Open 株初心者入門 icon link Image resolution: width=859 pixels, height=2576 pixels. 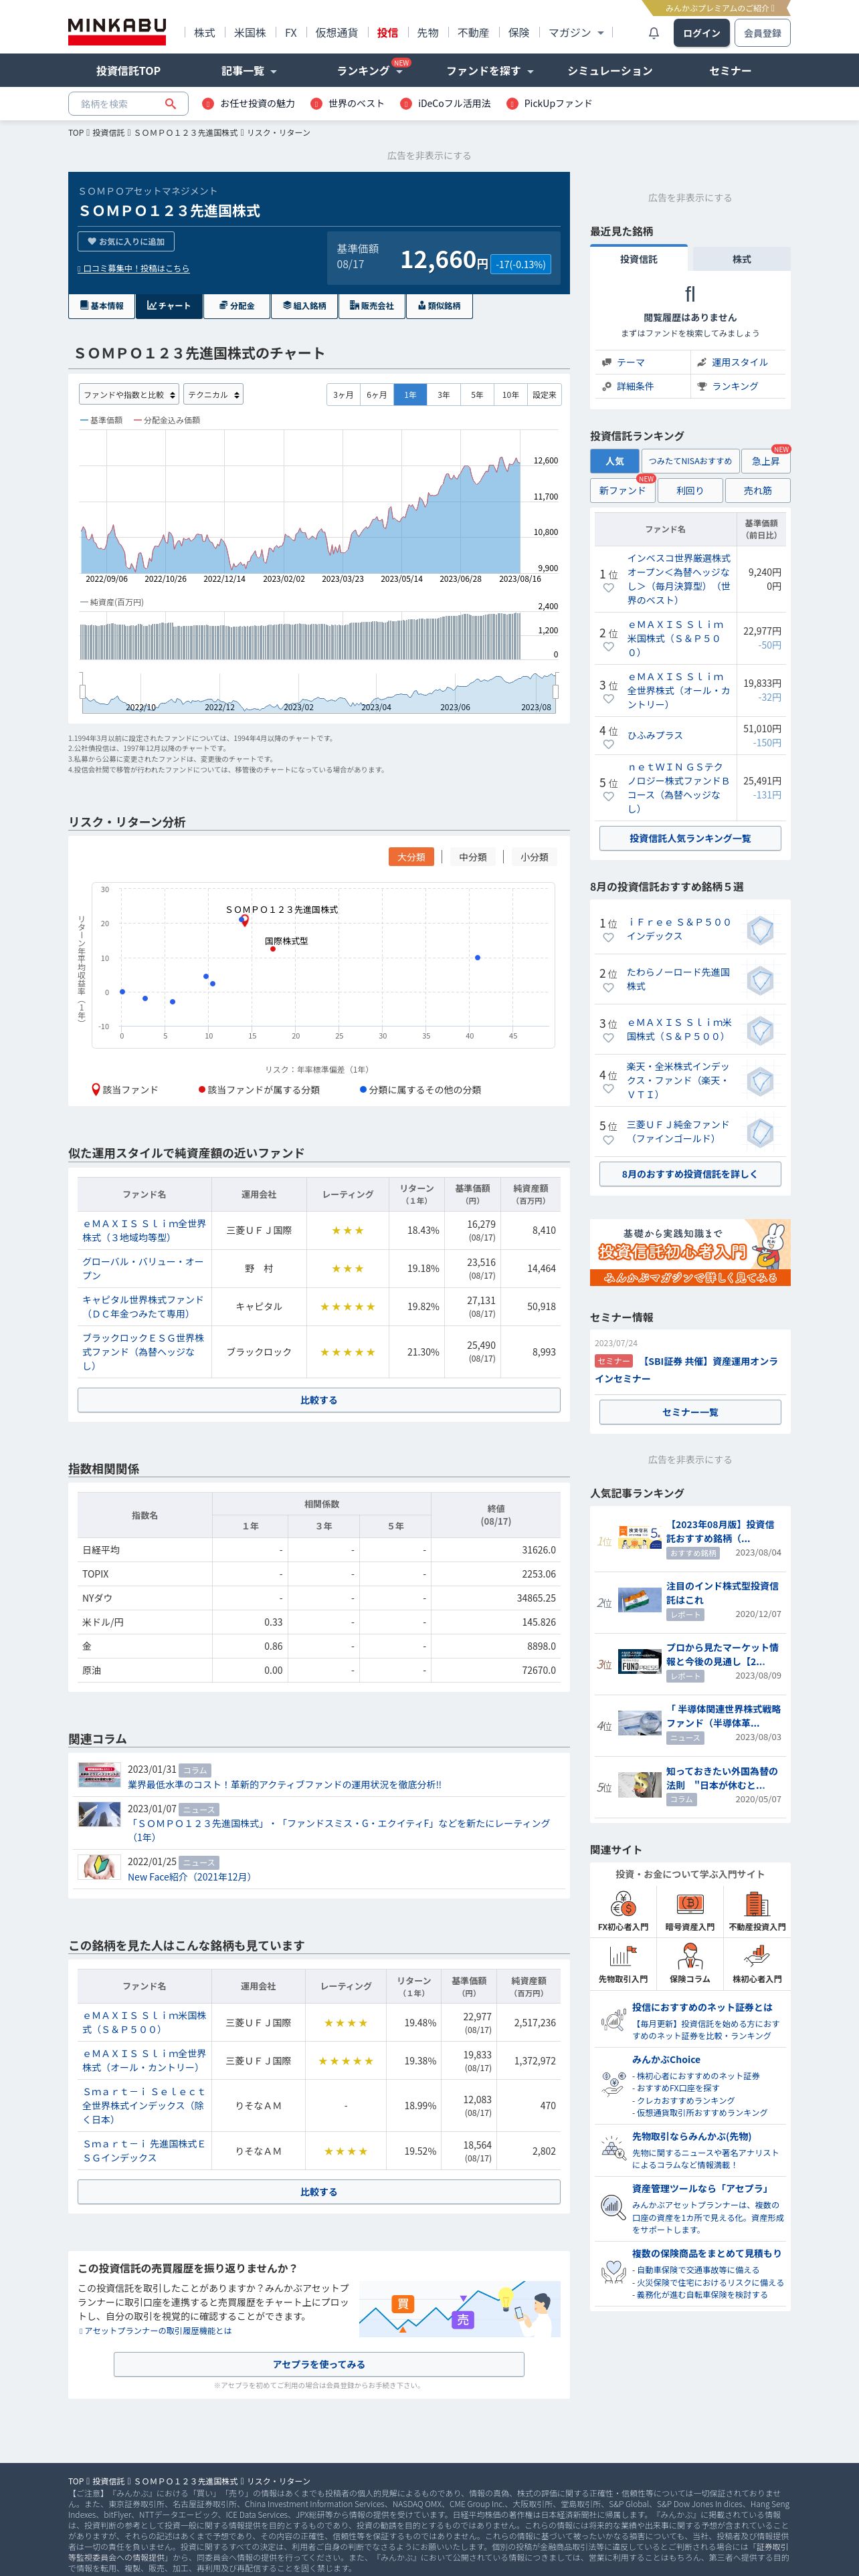757,1962
